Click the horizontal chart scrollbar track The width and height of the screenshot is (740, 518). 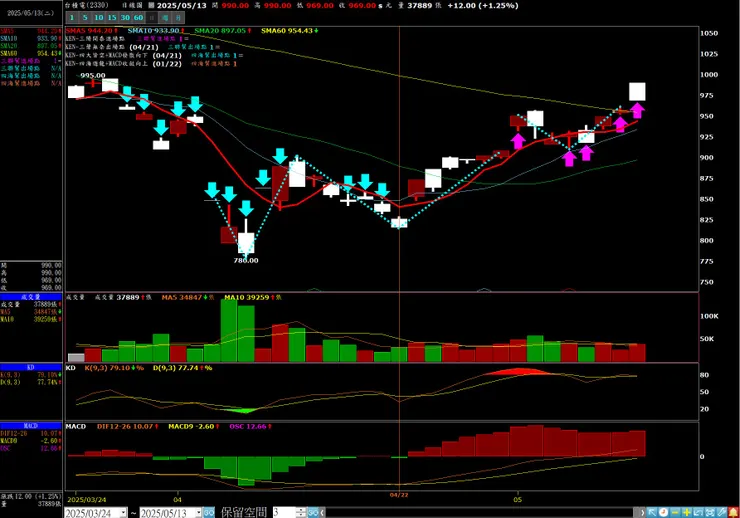pyautogui.click(x=481, y=512)
